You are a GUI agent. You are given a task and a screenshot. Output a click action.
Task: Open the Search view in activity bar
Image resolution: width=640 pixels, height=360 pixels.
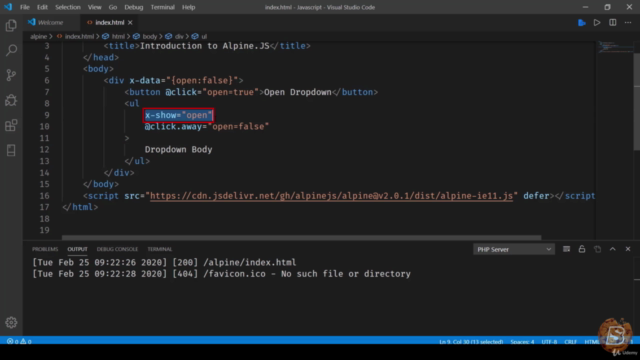(x=11, y=50)
